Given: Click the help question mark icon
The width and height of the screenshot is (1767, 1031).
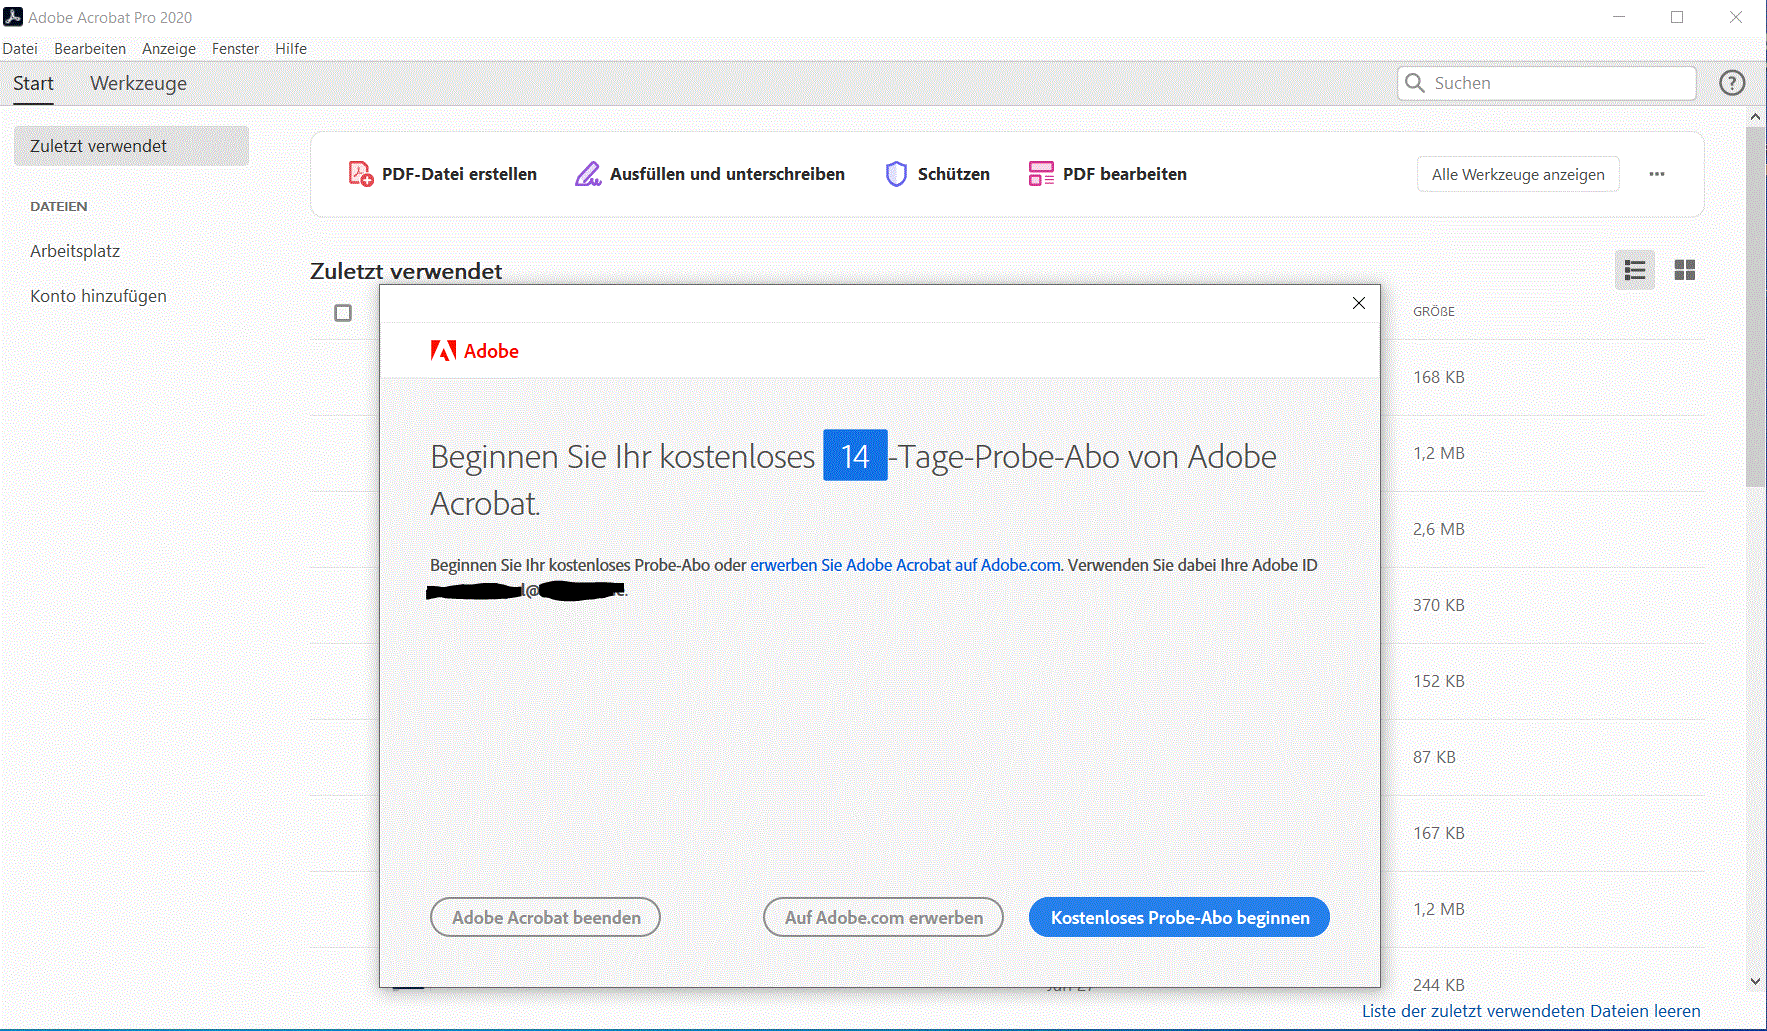Looking at the screenshot, I should (x=1732, y=83).
